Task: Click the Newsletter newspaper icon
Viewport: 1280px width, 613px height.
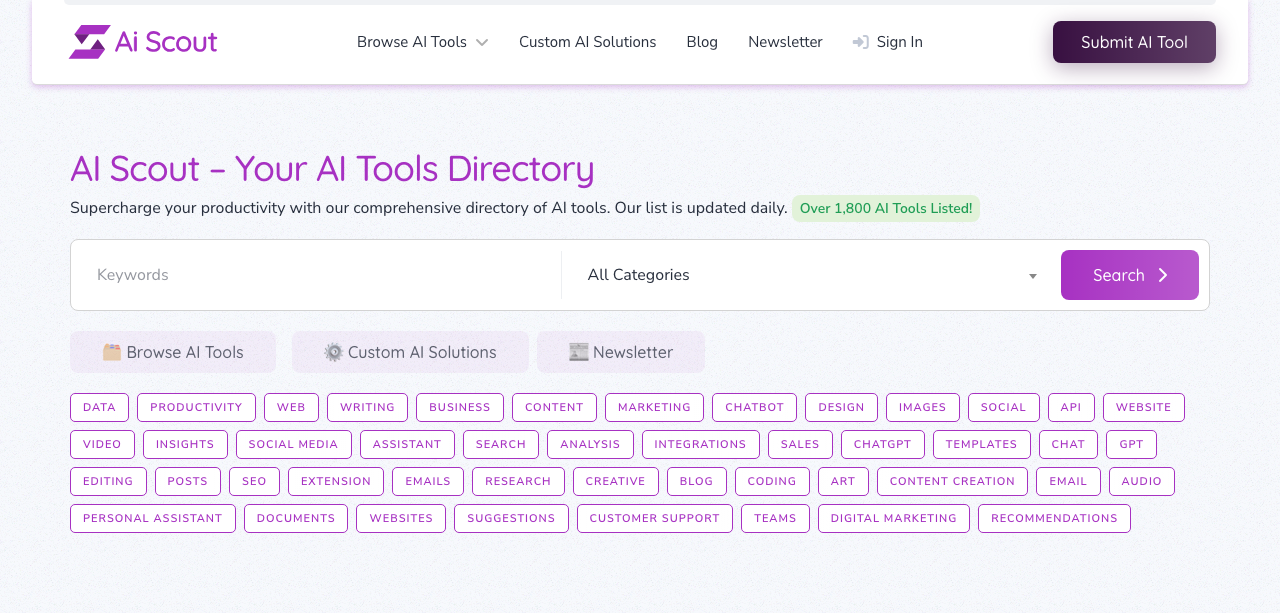Action: [579, 352]
